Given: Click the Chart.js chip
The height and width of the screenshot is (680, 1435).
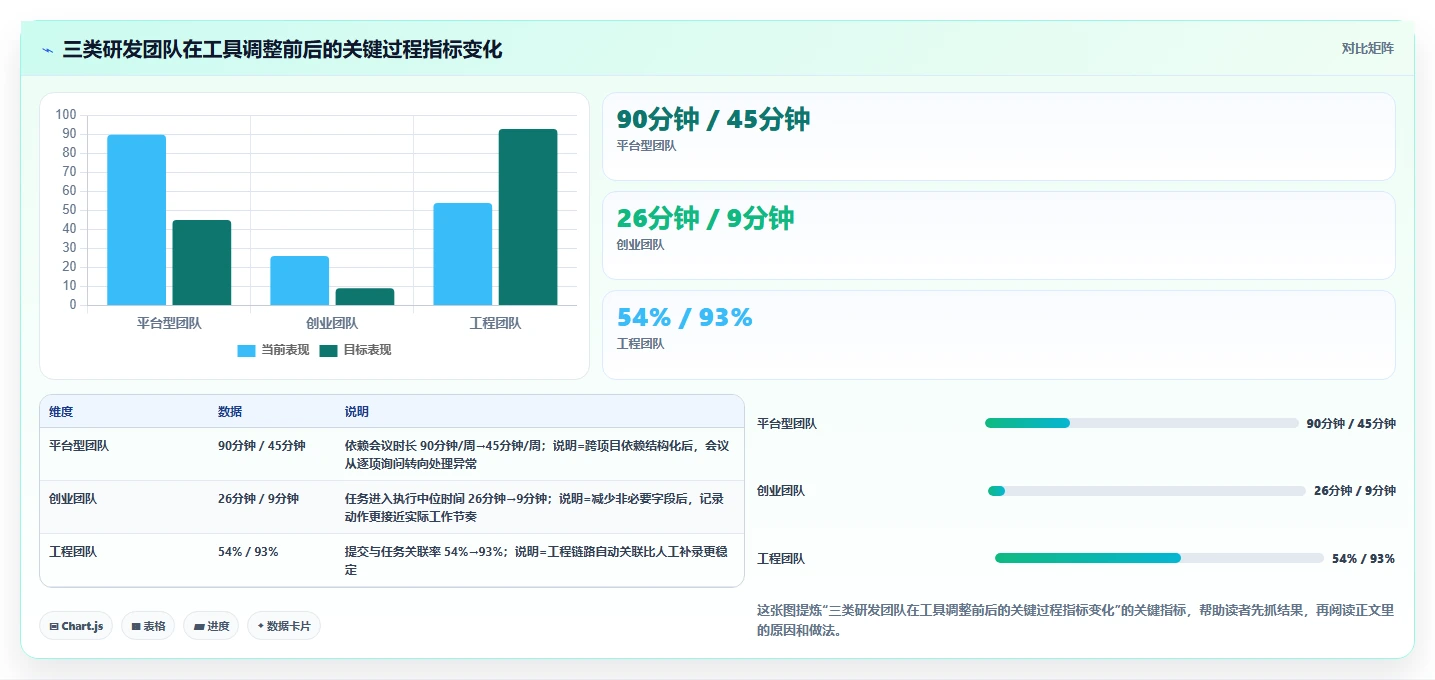Looking at the screenshot, I should point(76,626).
